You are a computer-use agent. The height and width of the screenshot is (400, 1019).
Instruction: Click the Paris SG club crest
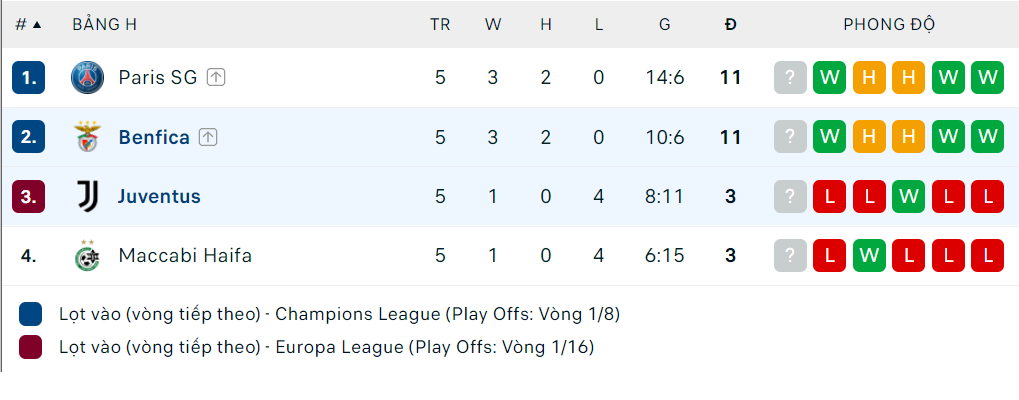pos(88,78)
